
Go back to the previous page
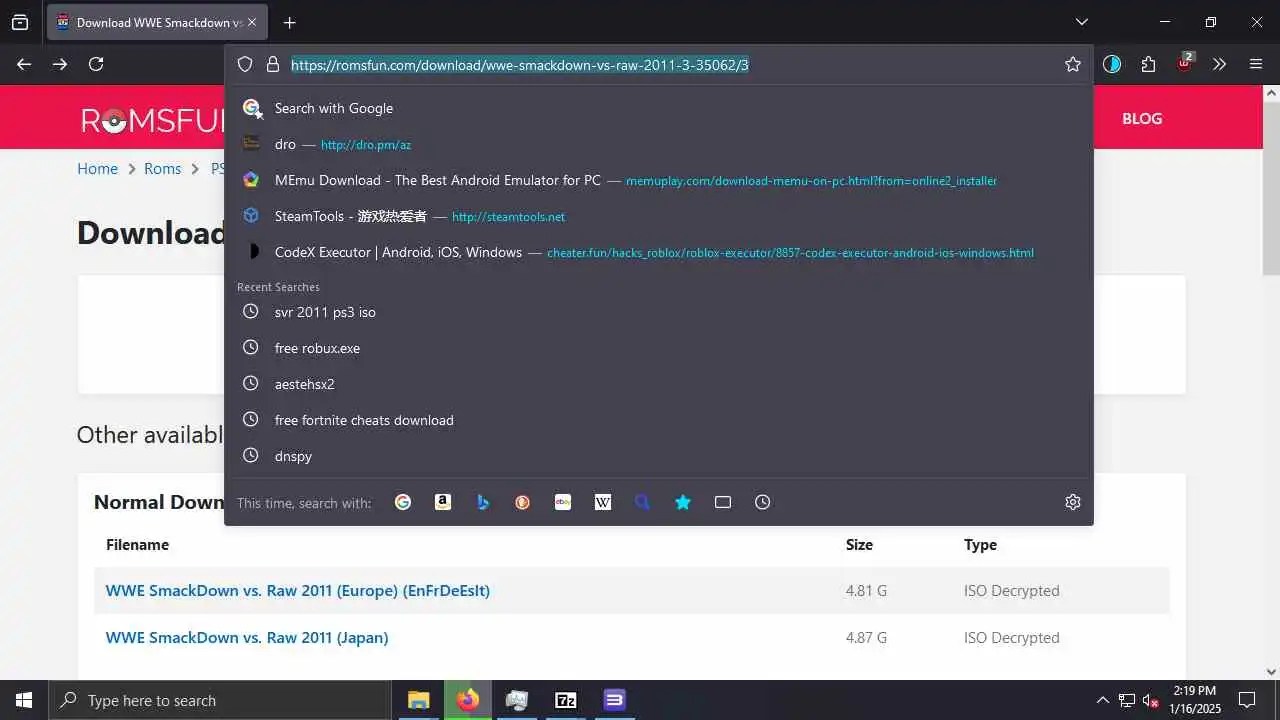24,64
